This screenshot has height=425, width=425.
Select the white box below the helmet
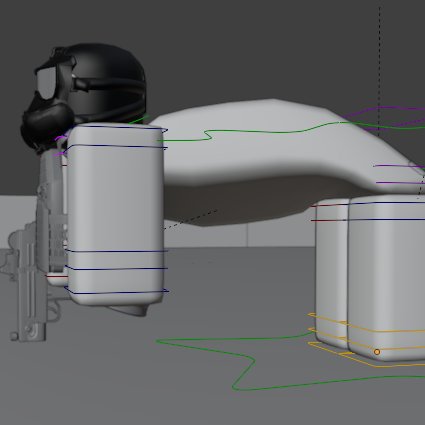coord(116,213)
